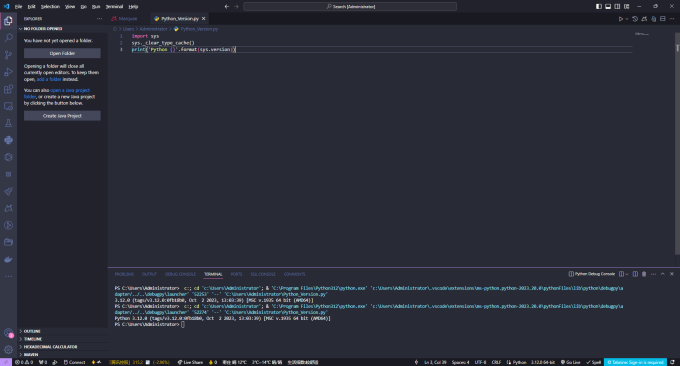Click the Open Folder button
Image resolution: width=680 pixels, height=366 pixels.
[x=62, y=53]
